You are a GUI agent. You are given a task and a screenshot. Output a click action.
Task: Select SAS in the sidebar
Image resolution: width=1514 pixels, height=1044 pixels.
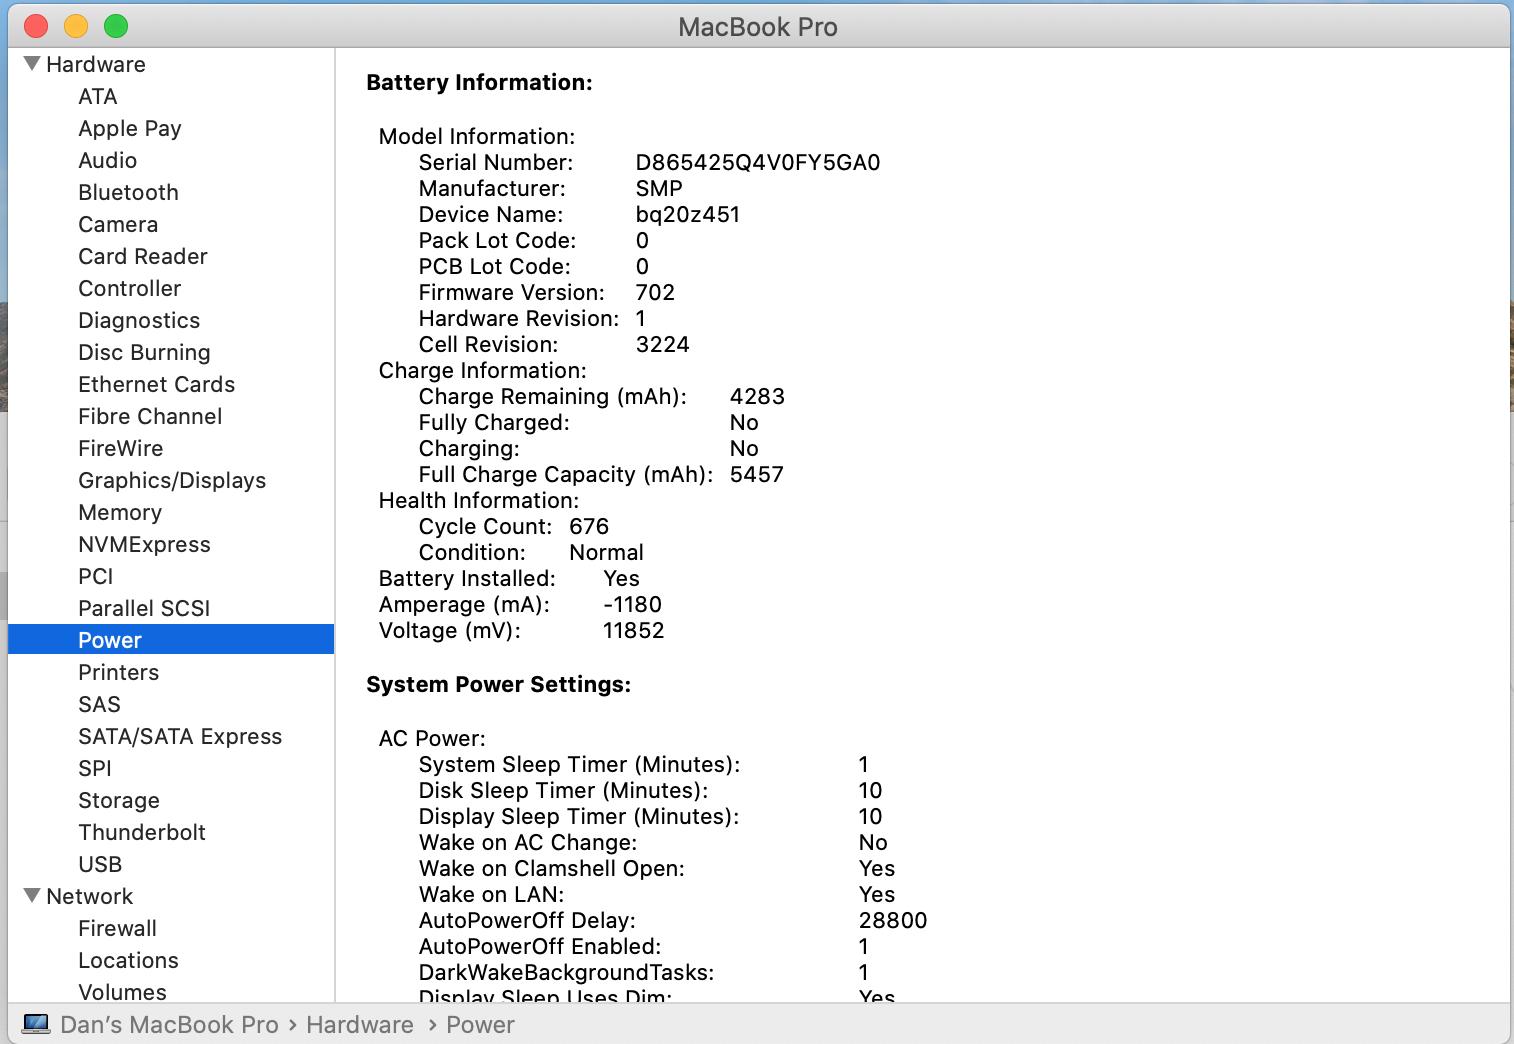(x=99, y=704)
